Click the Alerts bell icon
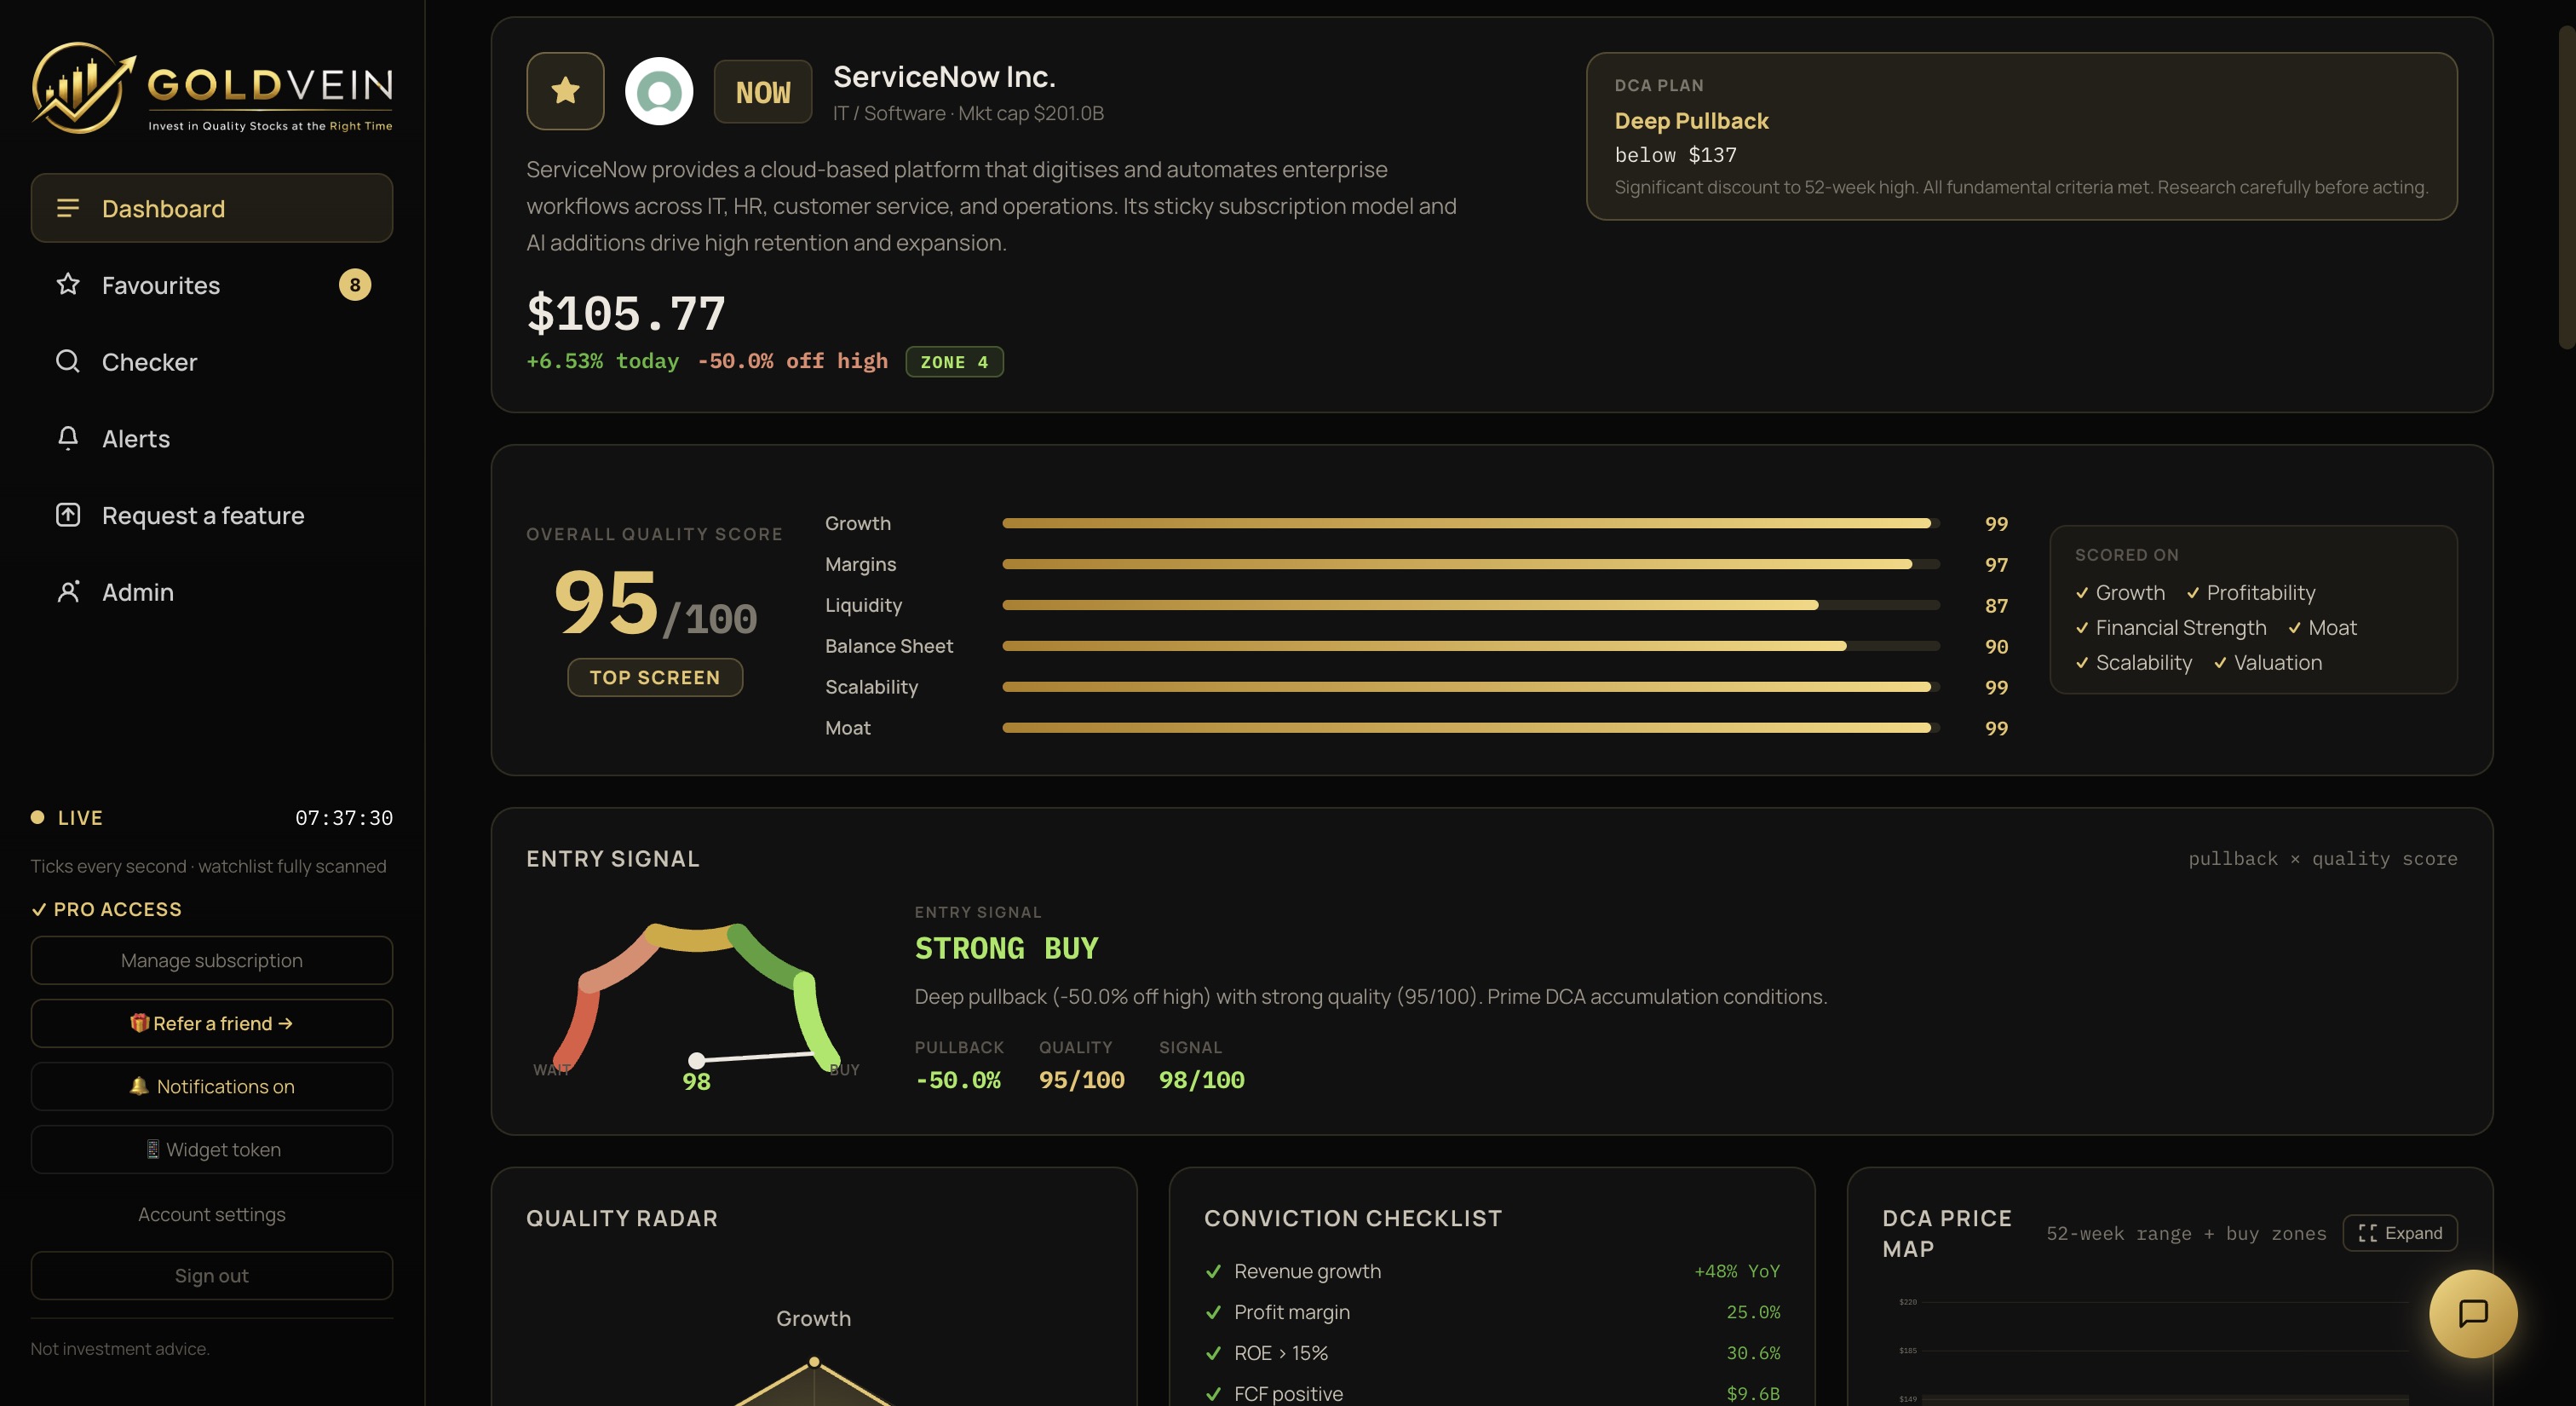 [68, 438]
